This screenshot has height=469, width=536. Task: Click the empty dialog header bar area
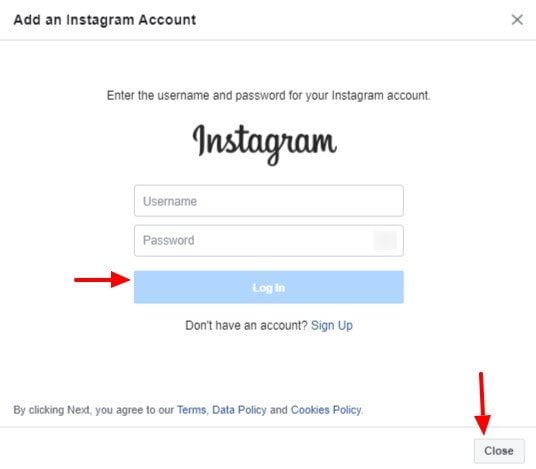[x=352, y=19]
